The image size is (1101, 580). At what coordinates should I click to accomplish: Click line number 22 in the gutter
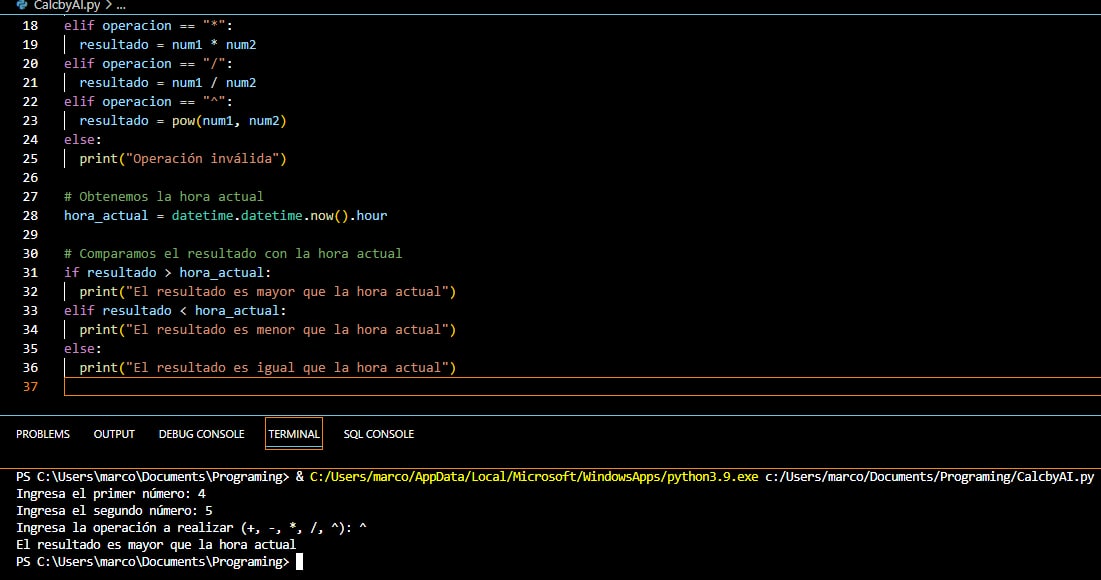(30, 101)
